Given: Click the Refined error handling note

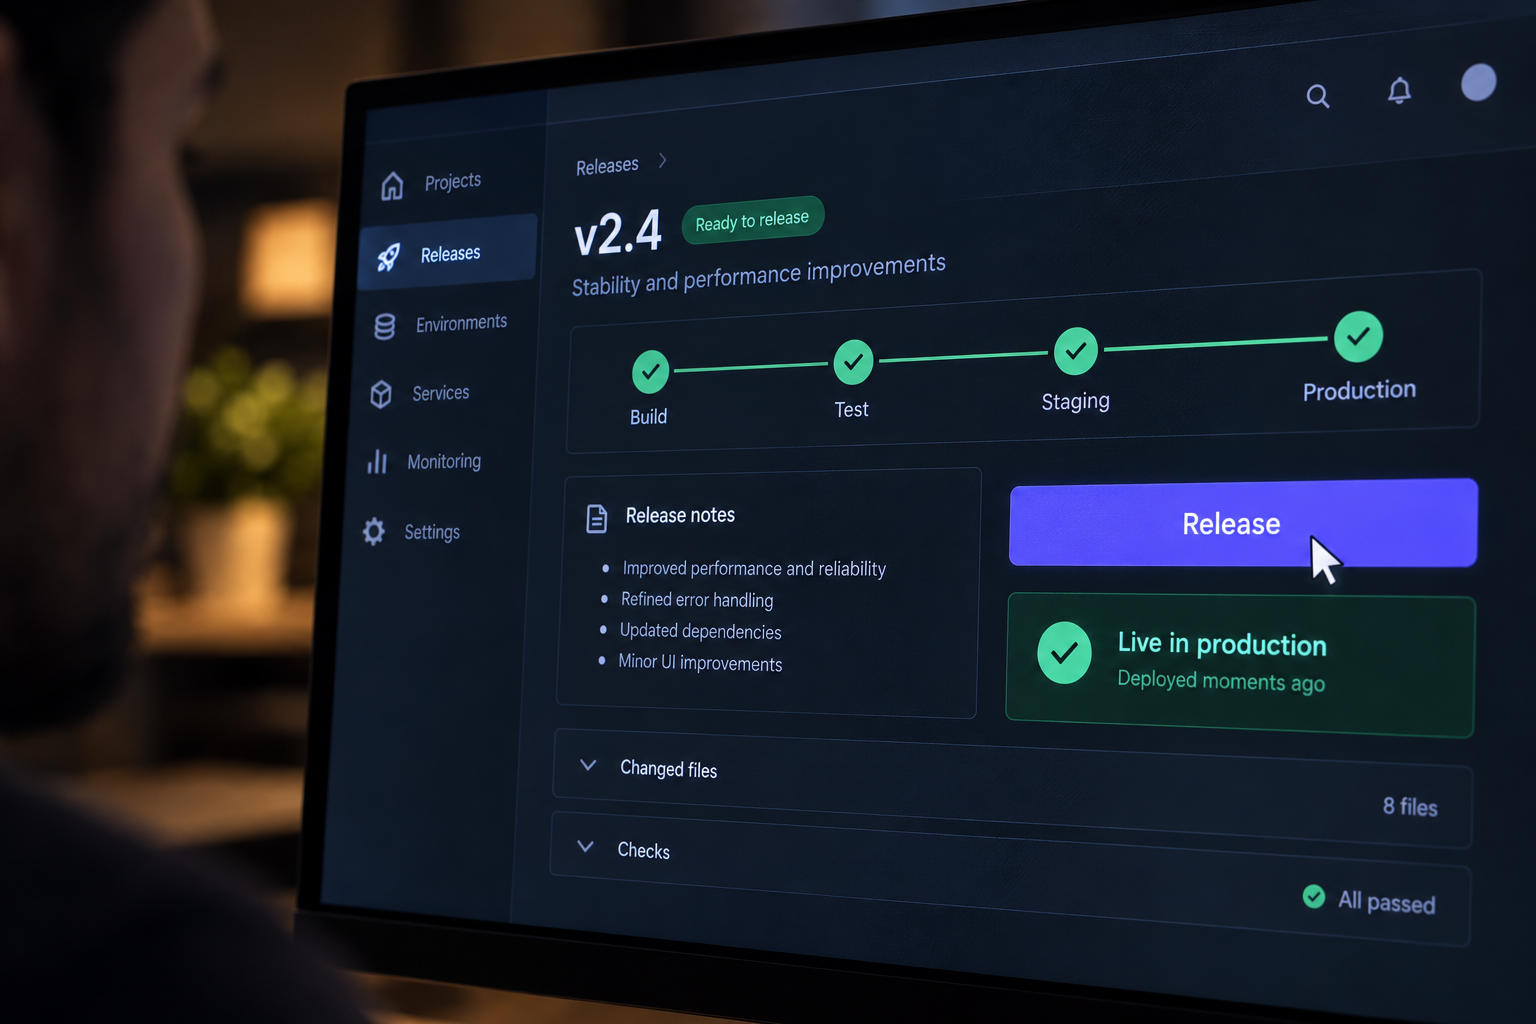Looking at the screenshot, I should pyautogui.click(x=697, y=599).
